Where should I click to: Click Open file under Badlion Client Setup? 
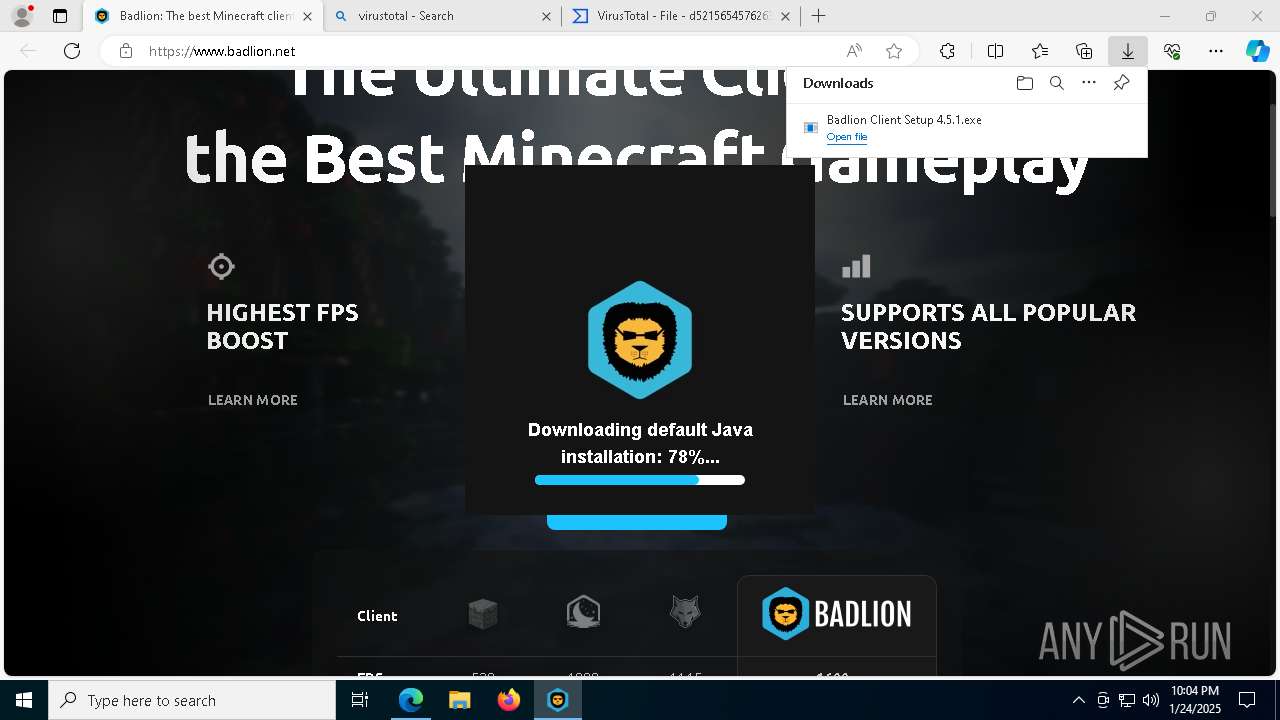(x=847, y=137)
